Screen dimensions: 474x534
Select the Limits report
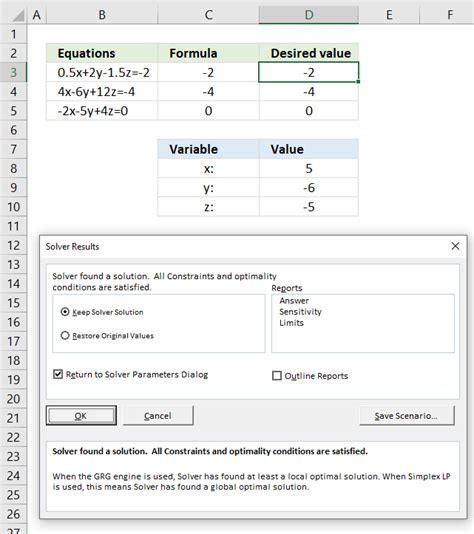[291, 323]
